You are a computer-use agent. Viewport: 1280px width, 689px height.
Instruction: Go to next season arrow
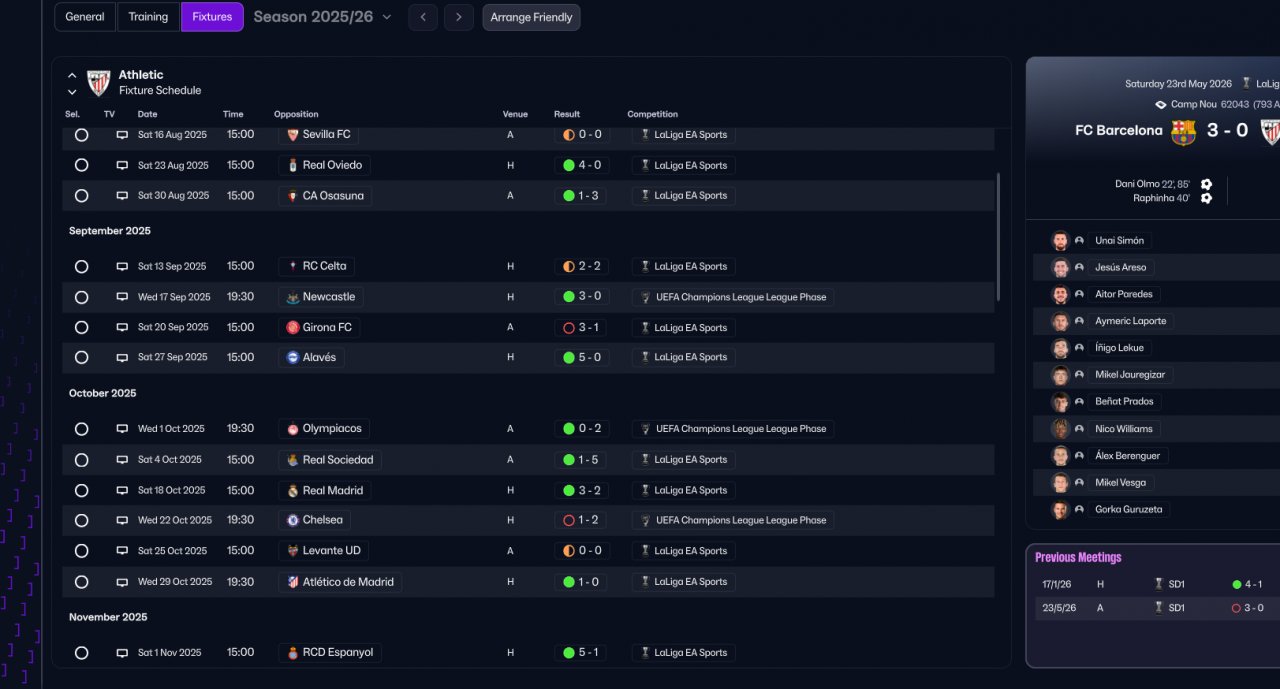459,17
